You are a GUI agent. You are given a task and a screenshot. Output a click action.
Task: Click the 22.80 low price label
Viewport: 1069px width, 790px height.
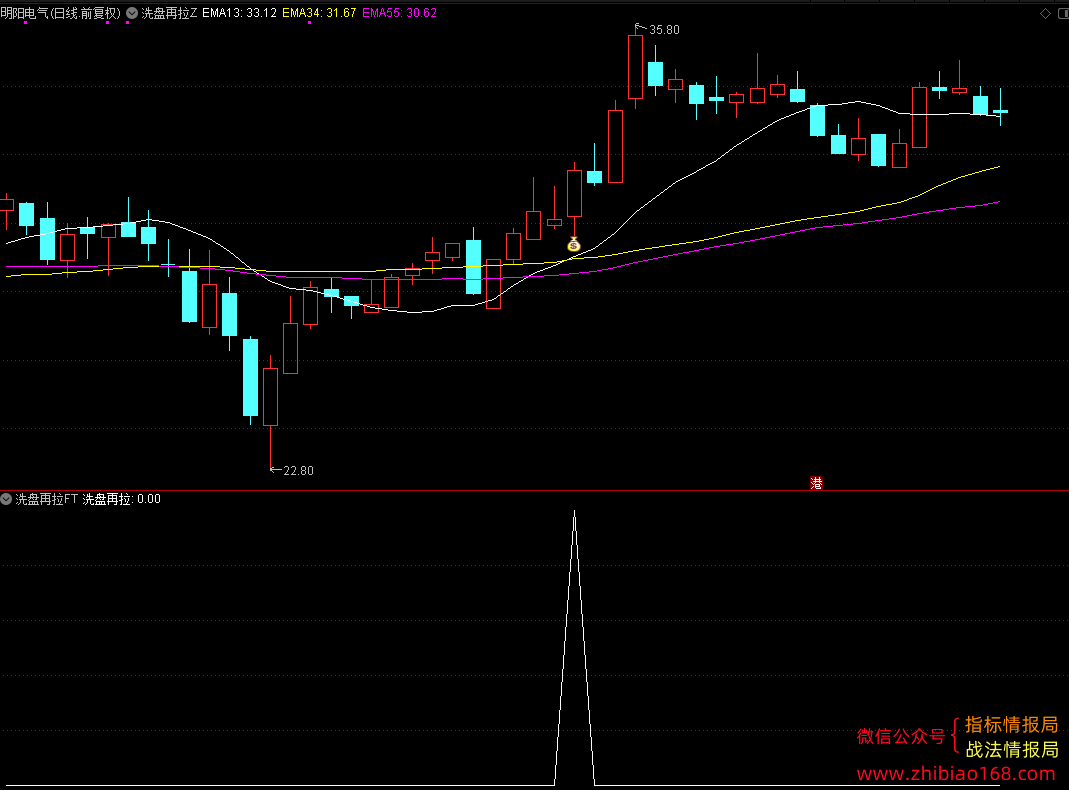299,470
